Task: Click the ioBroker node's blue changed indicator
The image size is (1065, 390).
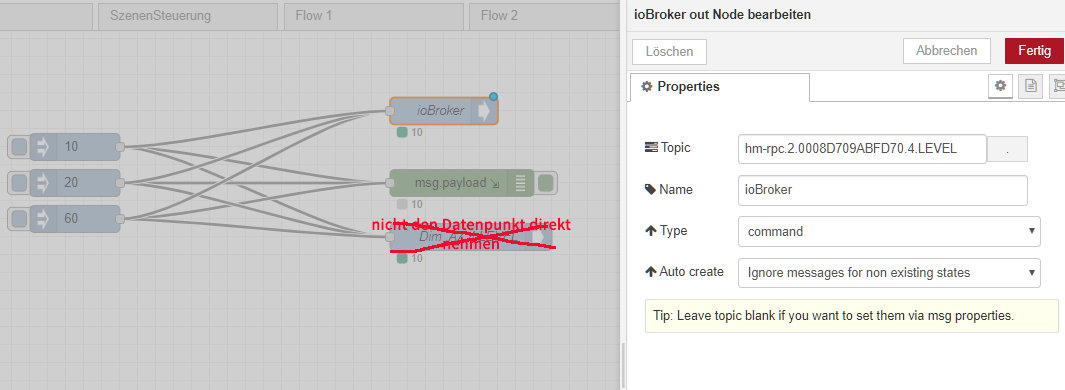Action: 493,96
